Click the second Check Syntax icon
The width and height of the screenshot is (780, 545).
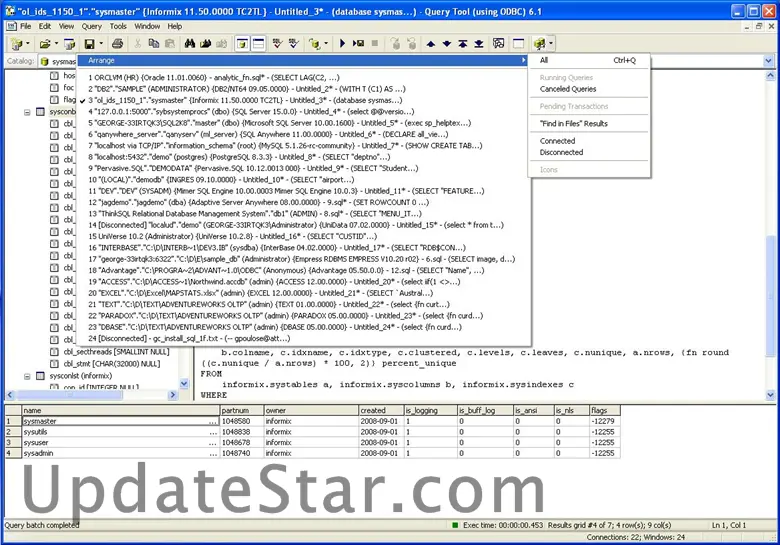tap(293, 44)
